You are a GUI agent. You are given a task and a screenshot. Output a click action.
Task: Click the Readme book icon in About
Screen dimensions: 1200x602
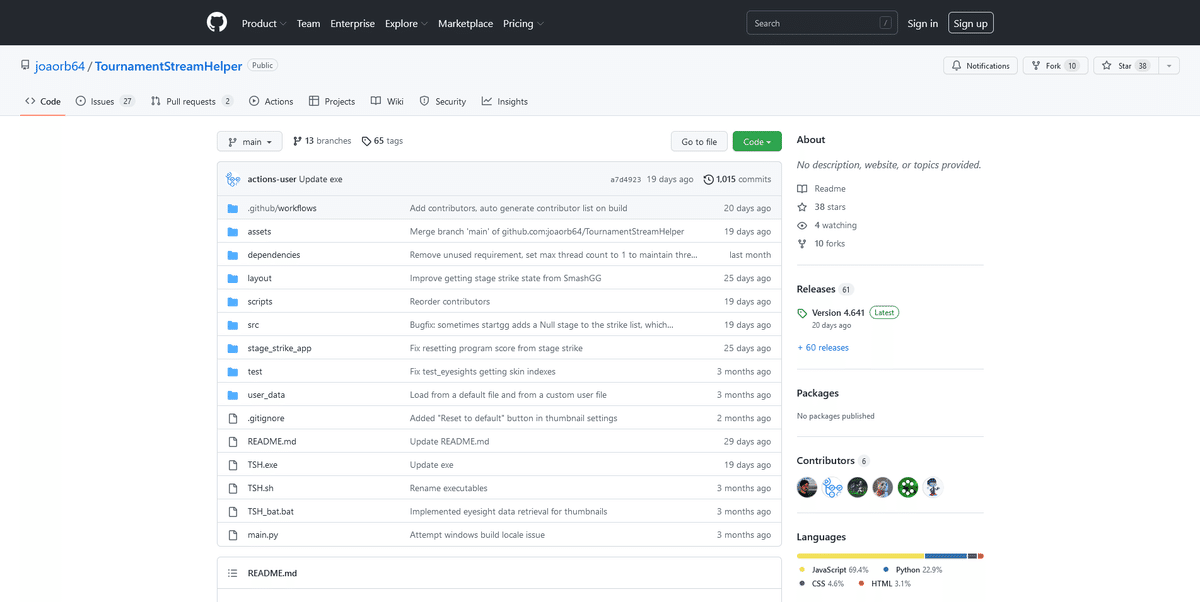tap(802, 188)
